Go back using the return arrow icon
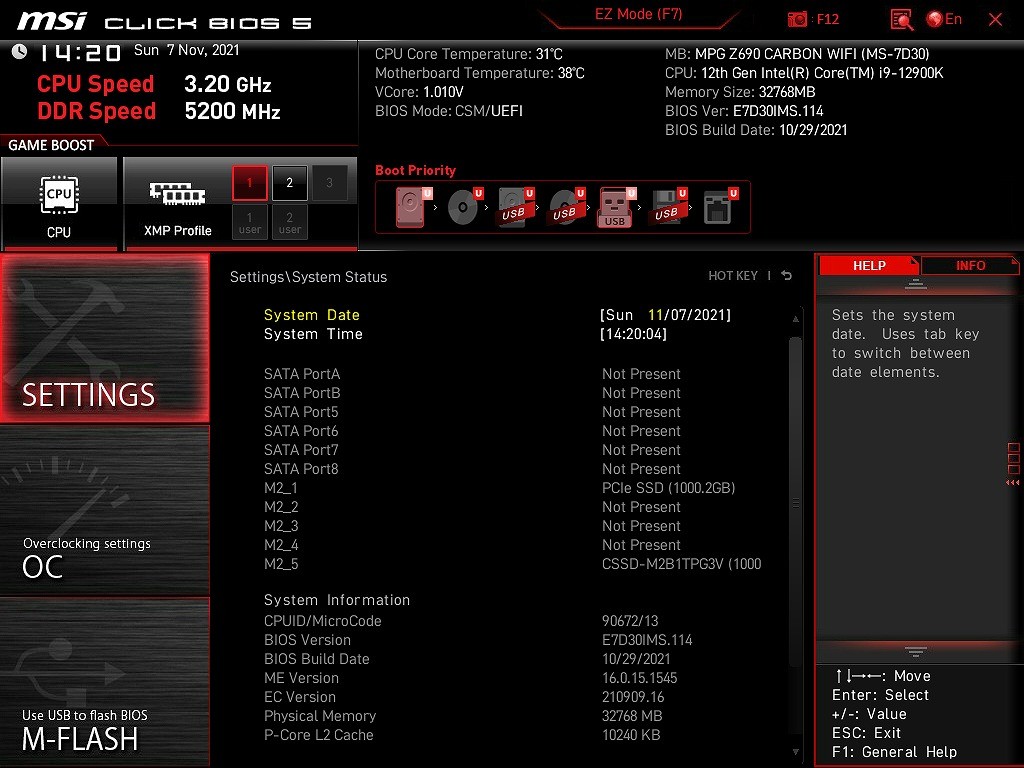This screenshot has width=1024, height=768. (786, 276)
